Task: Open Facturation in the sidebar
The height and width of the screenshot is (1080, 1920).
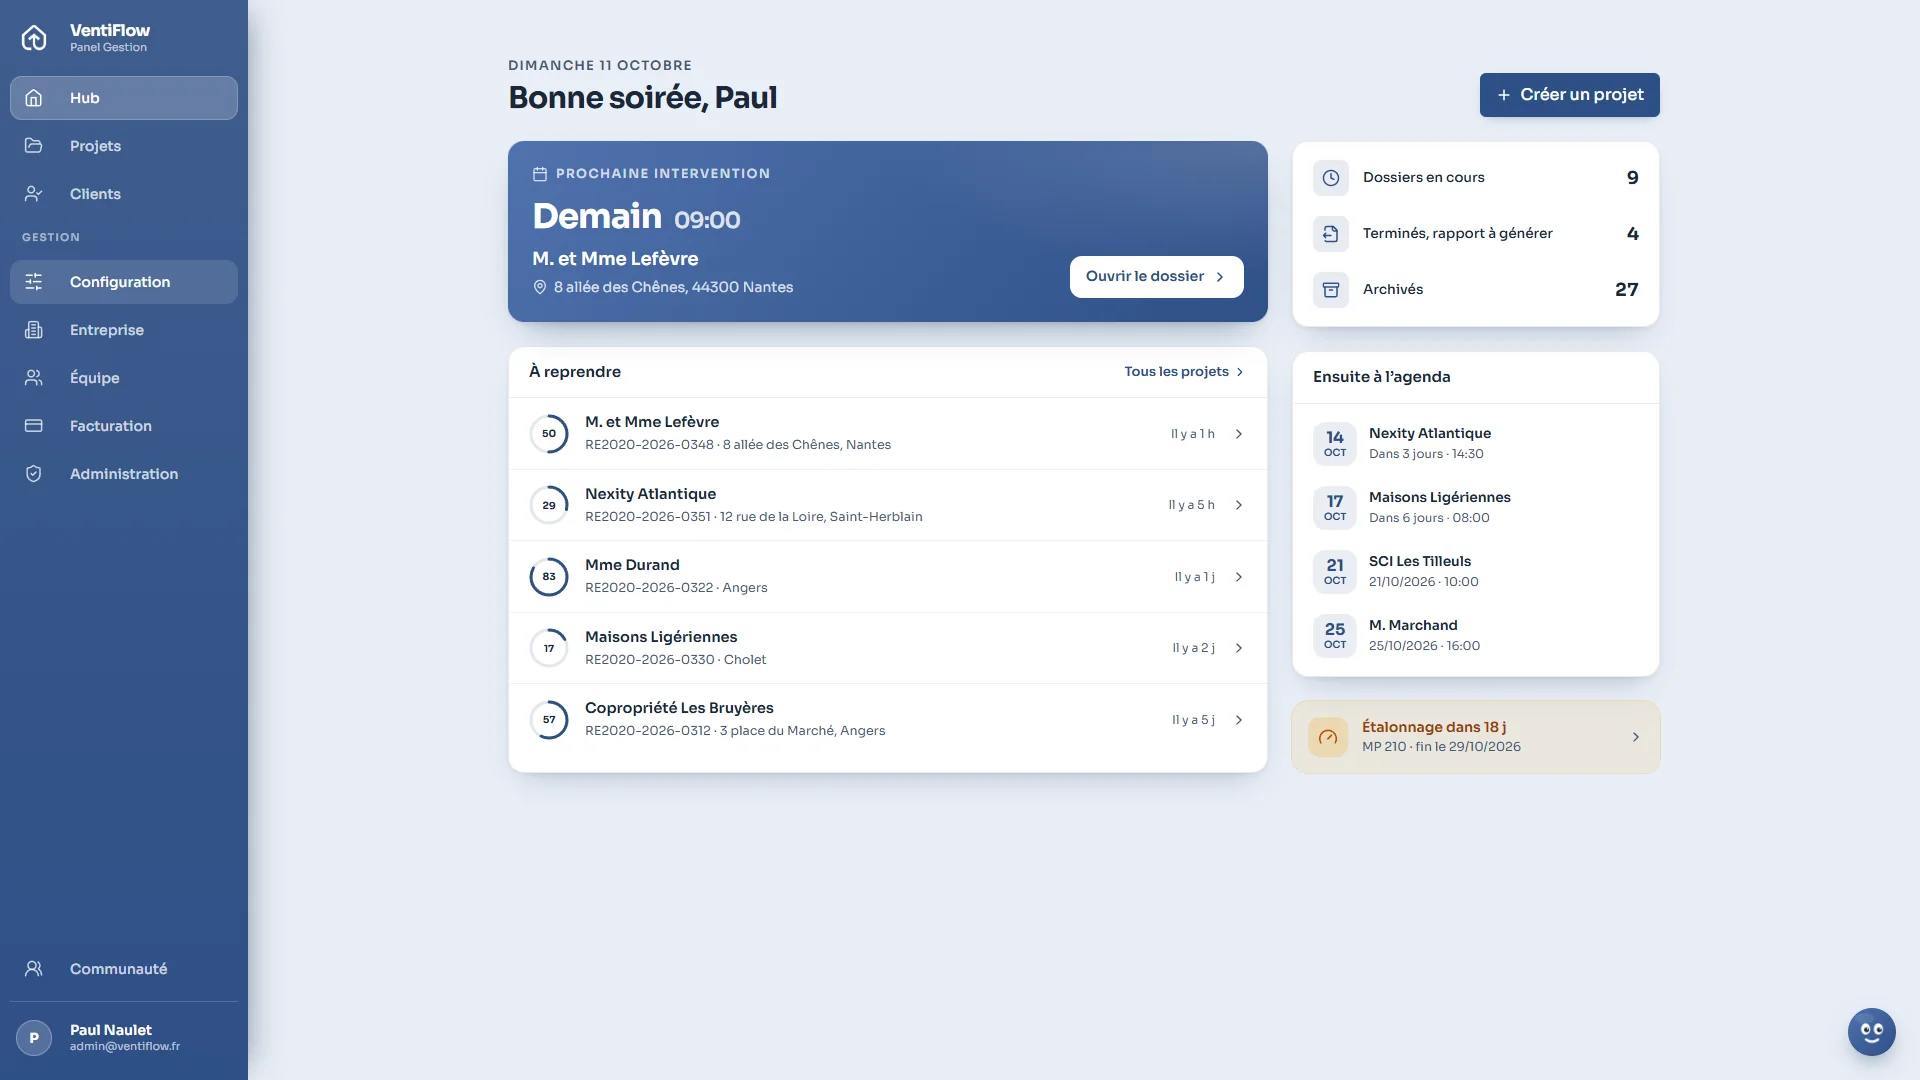Action: (x=124, y=426)
